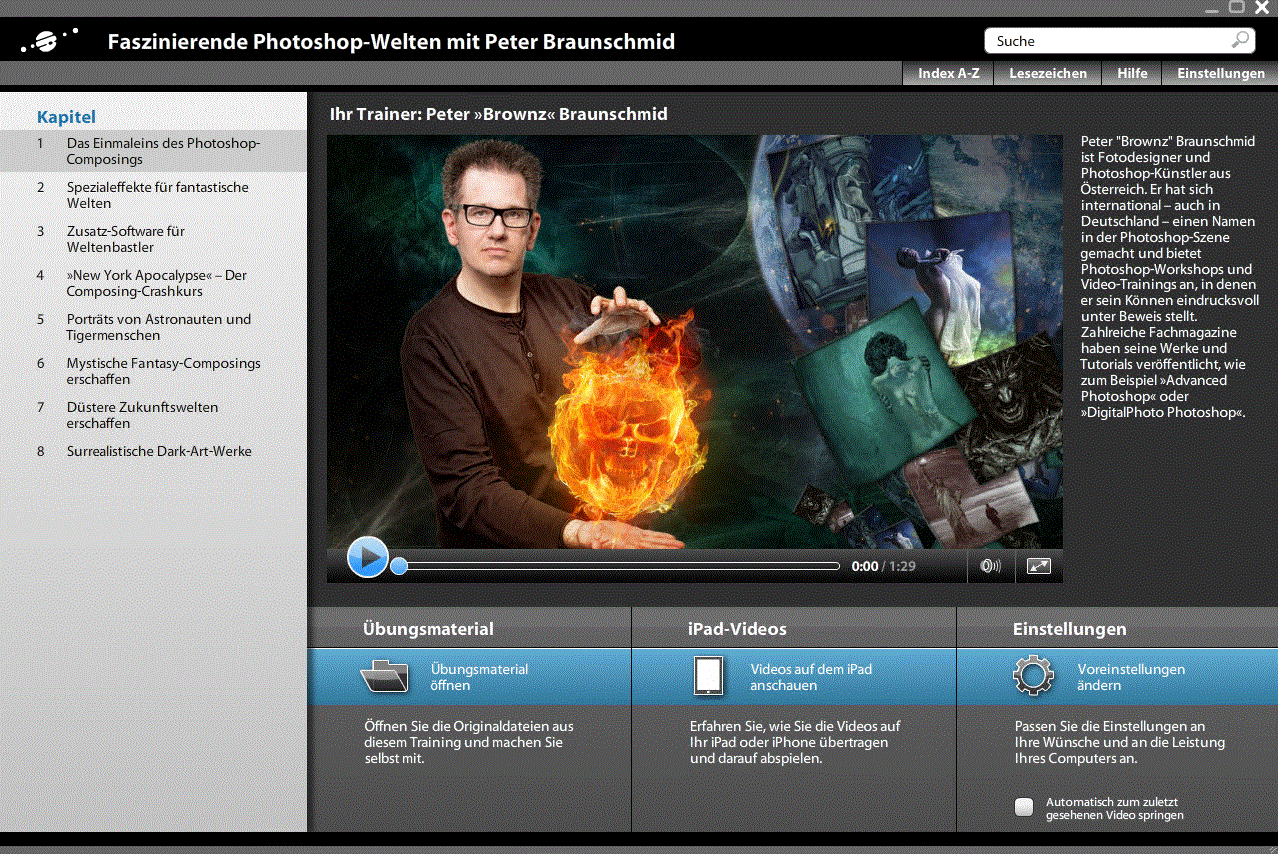1278x854 pixels.
Task: Select chapter 2 Spezialeffekte für fantastische Welten
Action: pos(154,195)
